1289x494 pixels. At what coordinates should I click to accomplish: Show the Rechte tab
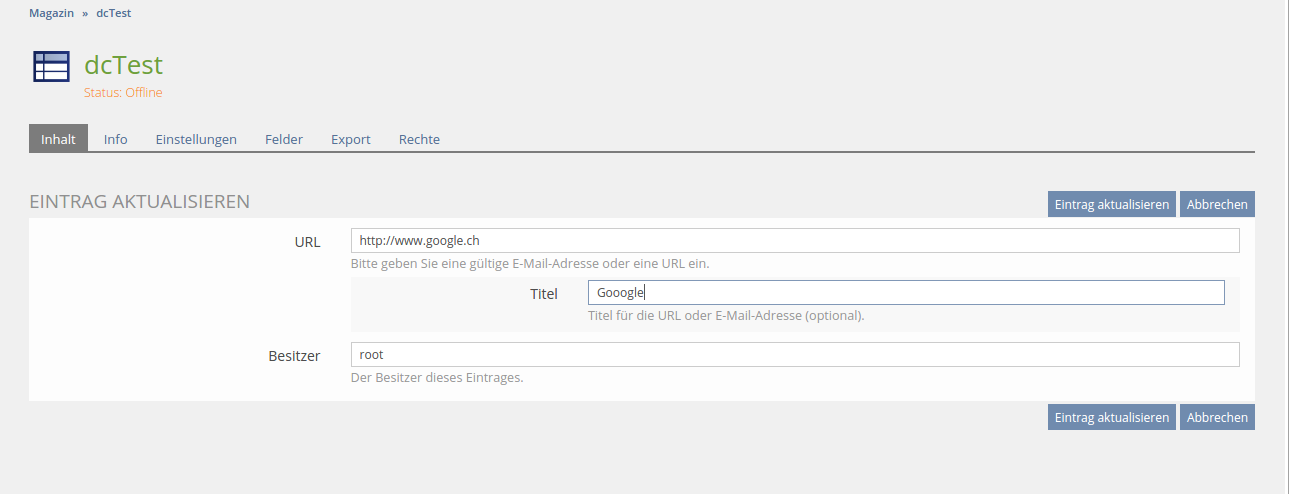[x=419, y=139]
